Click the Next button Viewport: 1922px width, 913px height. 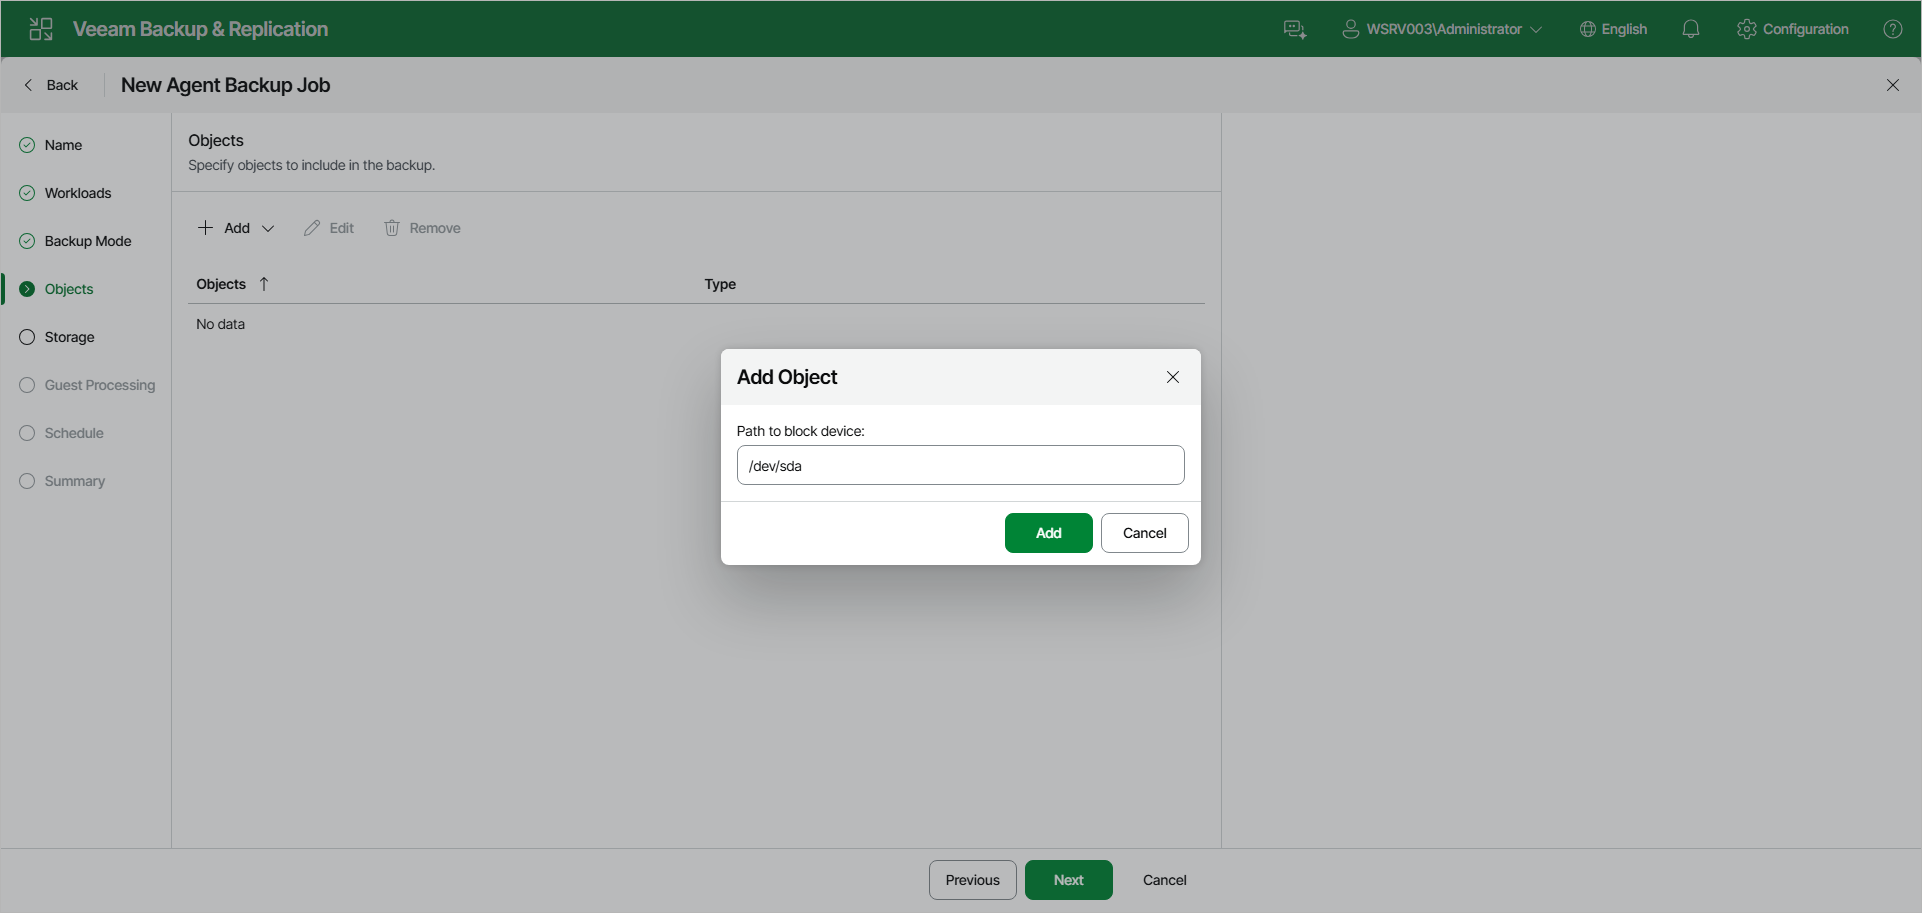click(x=1068, y=880)
